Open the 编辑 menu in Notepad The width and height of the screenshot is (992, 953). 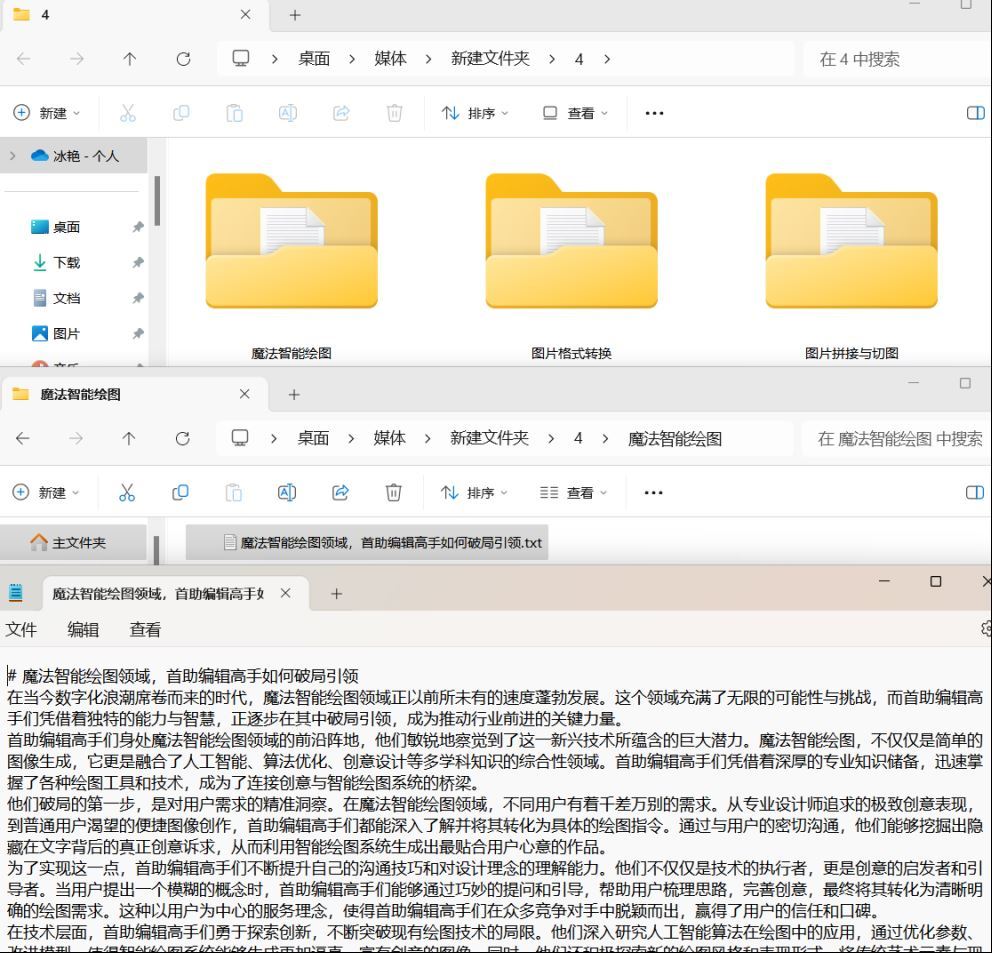point(83,629)
